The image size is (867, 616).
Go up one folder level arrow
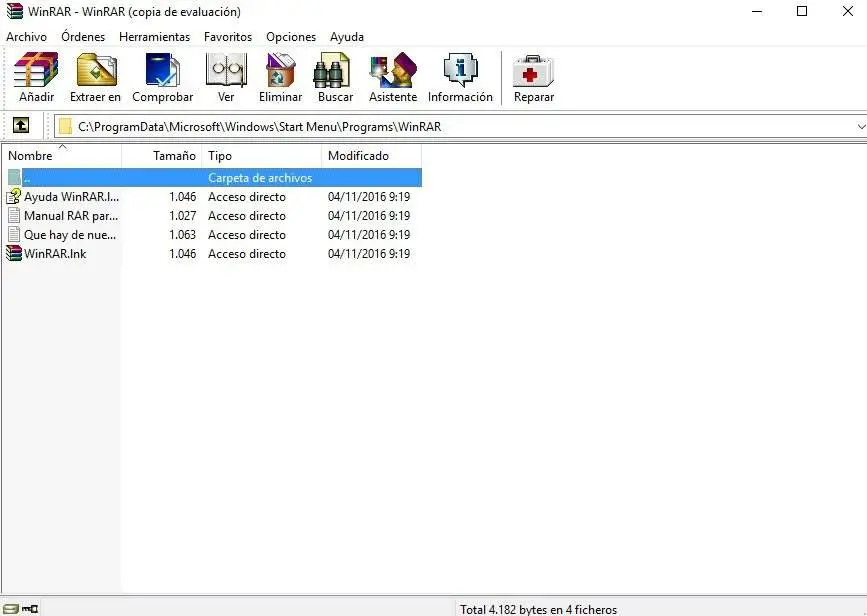(21, 126)
